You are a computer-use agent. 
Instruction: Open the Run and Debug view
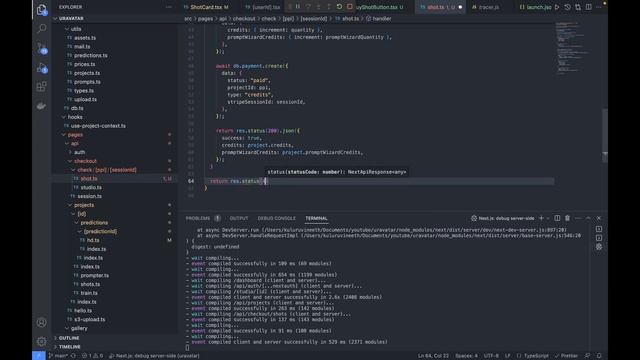pos(42,68)
